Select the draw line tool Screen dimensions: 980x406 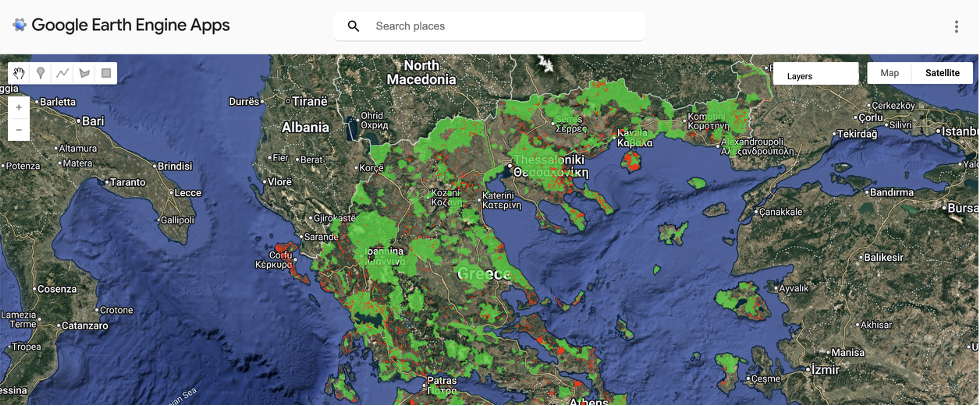(63, 73)
